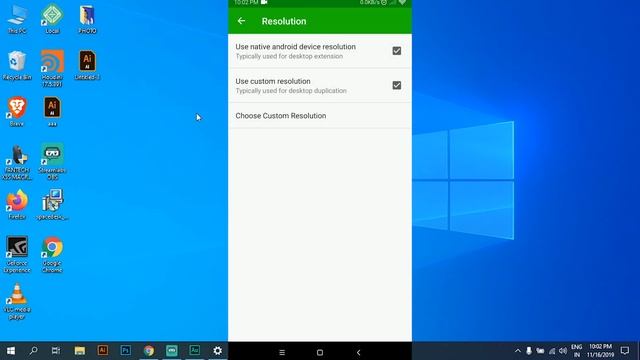
Task: Switch to Illustrator in the taskbar
Action: 102,351
